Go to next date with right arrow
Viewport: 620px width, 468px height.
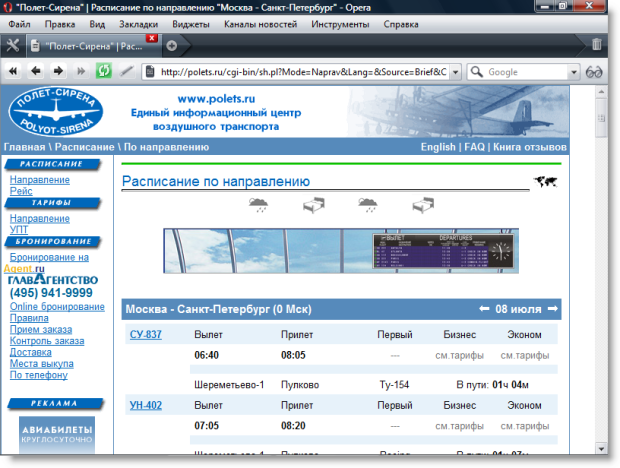[553, 309]
